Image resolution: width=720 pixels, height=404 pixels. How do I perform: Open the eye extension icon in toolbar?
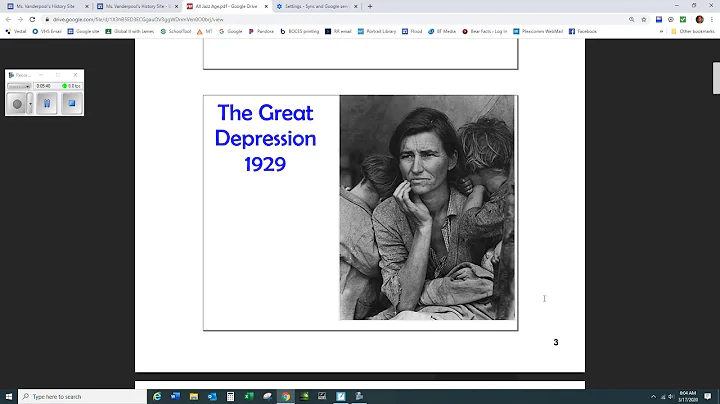(x=671, y=19)
